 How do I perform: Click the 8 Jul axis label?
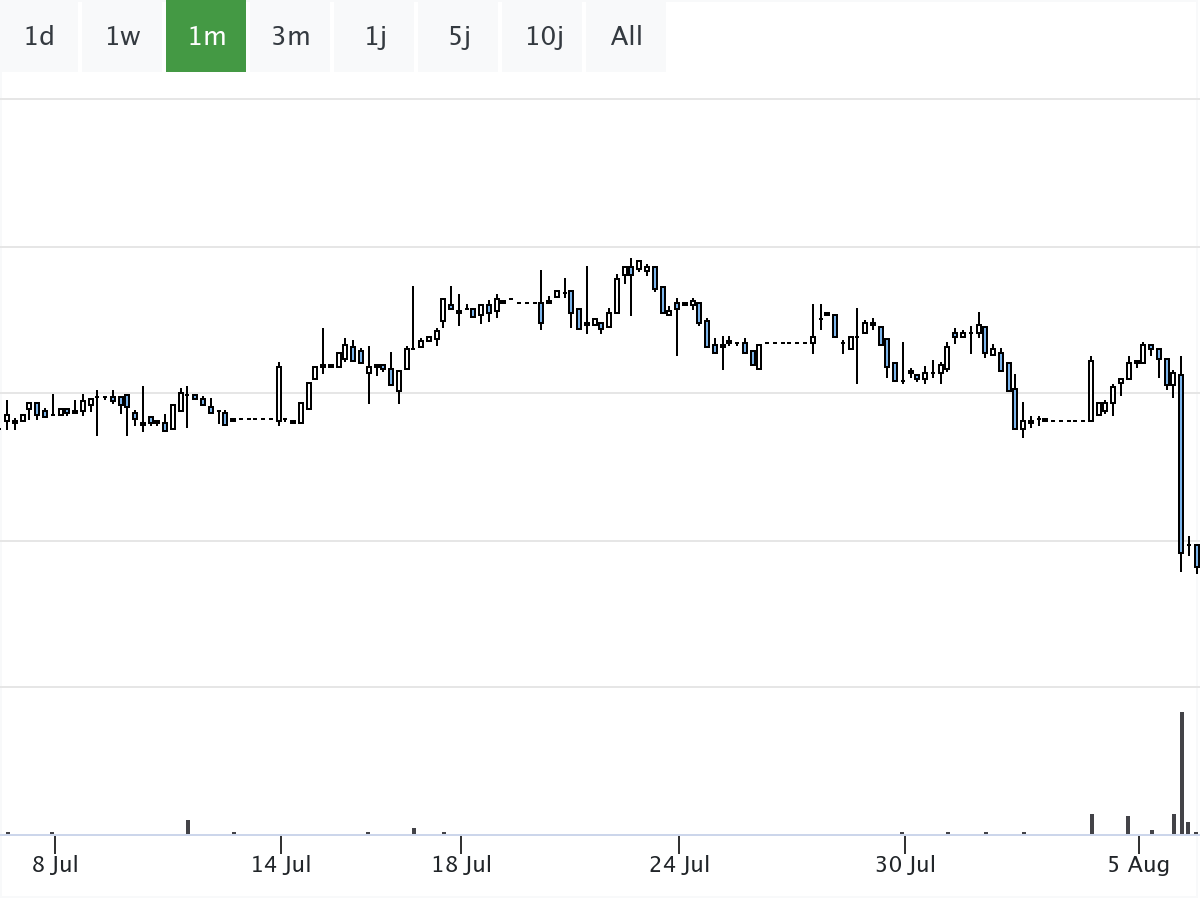pyautogui.click(x=55, y=864)
